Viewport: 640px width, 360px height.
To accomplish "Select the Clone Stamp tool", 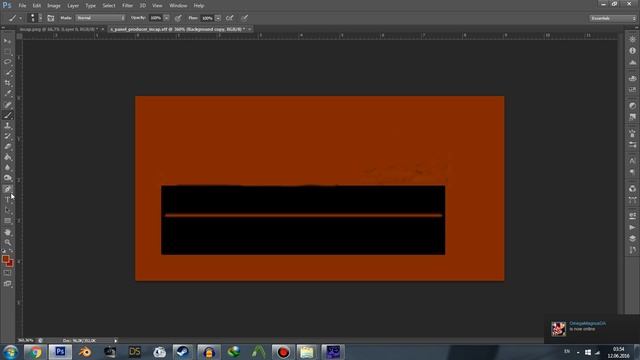I will (x=7, y=126).
